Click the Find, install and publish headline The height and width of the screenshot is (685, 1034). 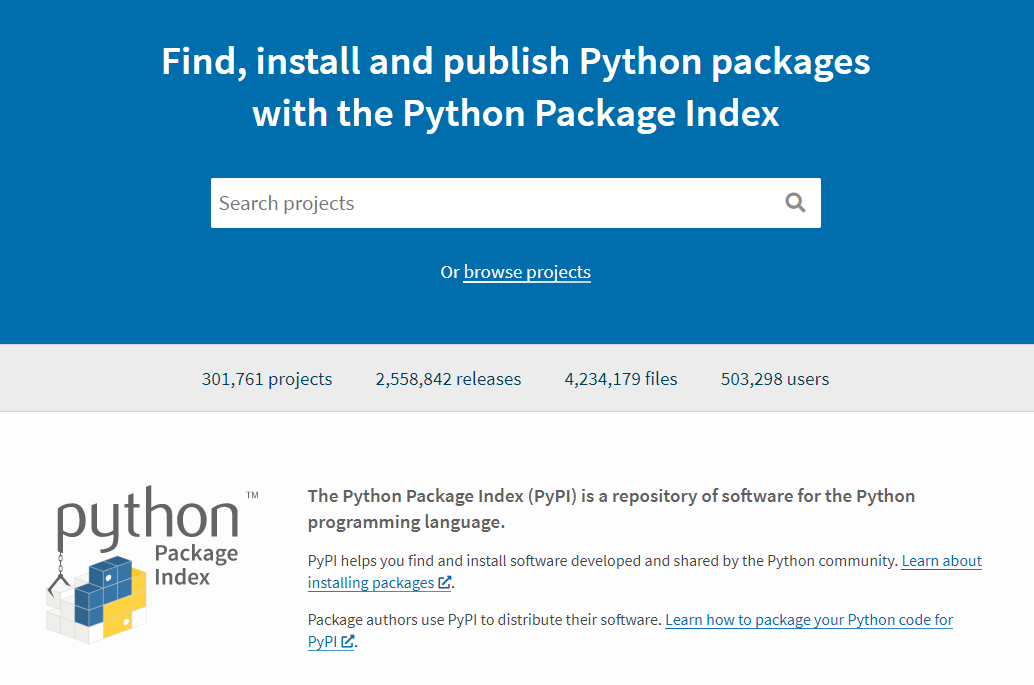tap(516, 87)
